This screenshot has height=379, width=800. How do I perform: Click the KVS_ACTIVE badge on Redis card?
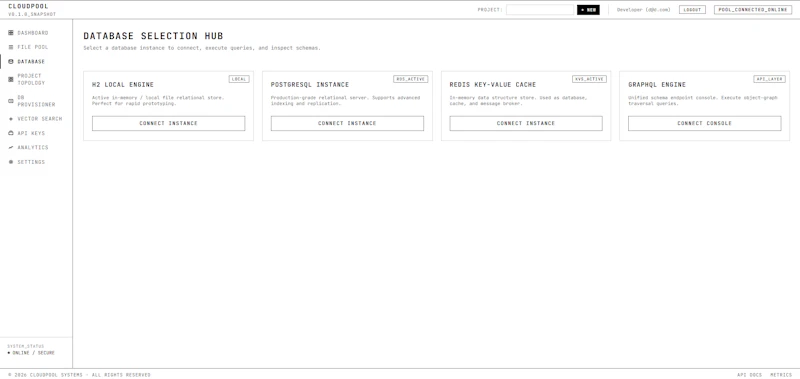coord(589,79)
